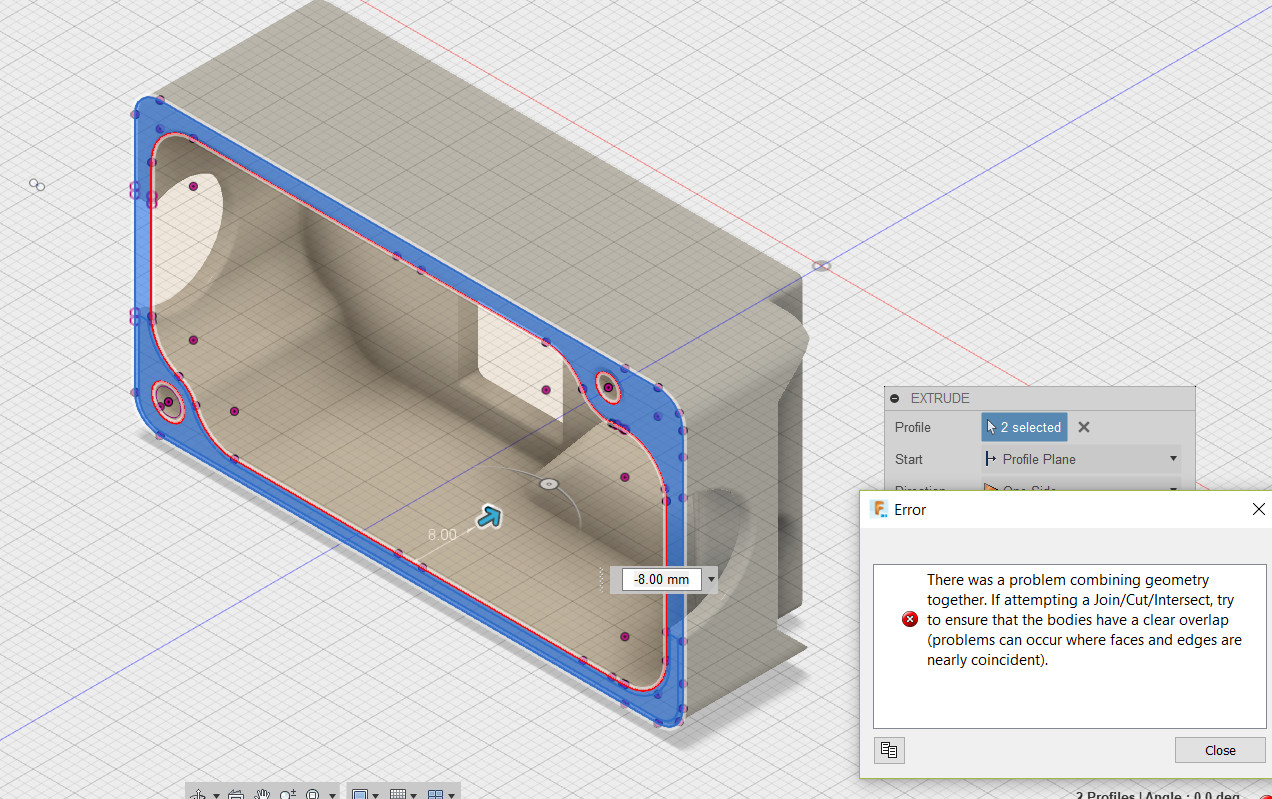Collapse the EXTRUDE dialog header
Image resolution: width=1272 pixels, height=799 pixels.
[x=893, y=398]
